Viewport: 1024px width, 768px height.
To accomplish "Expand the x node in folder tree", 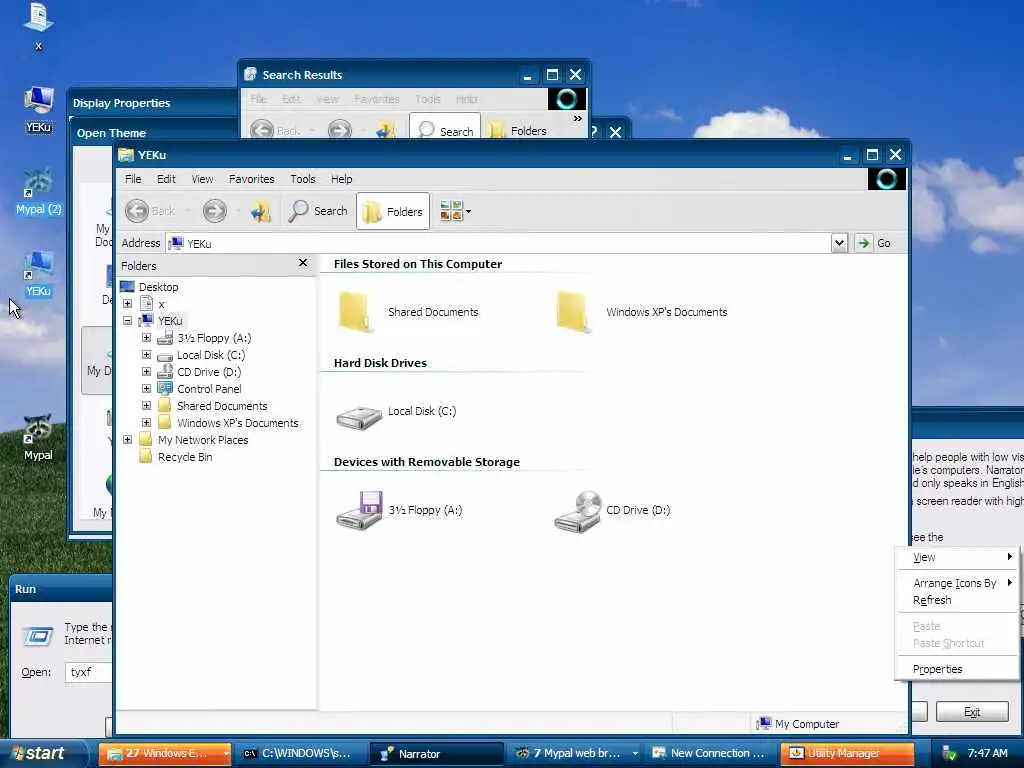I will [127, 304].
